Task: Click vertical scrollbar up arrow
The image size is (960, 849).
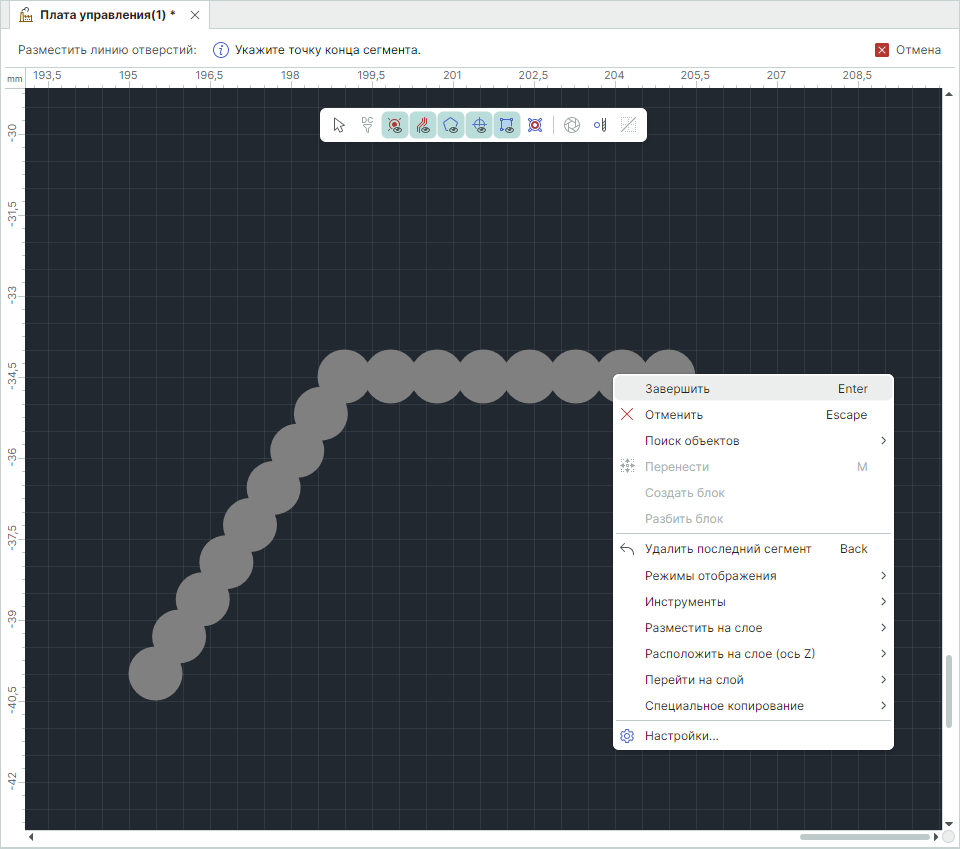Action: tap(949, 94)
